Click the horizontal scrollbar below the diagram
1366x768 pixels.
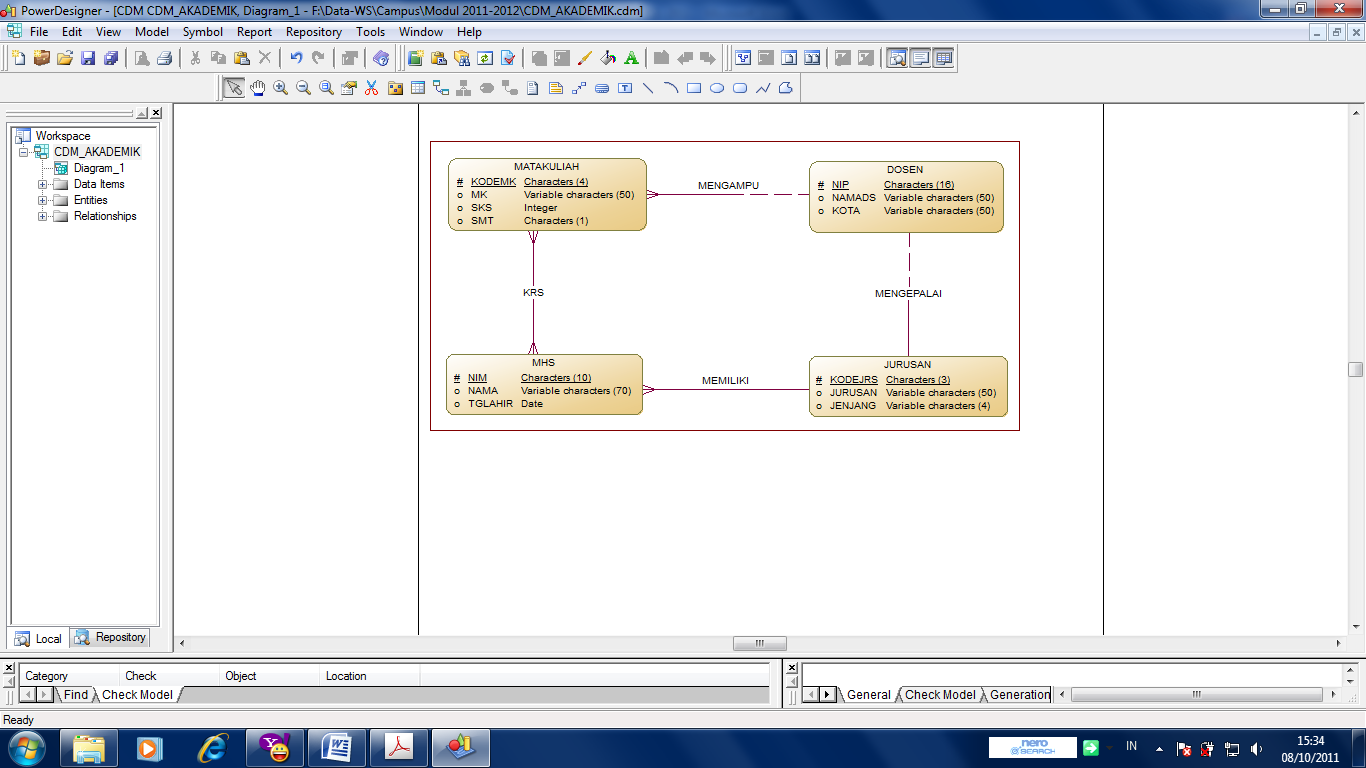pyautogui.click(x=760, y=643)
